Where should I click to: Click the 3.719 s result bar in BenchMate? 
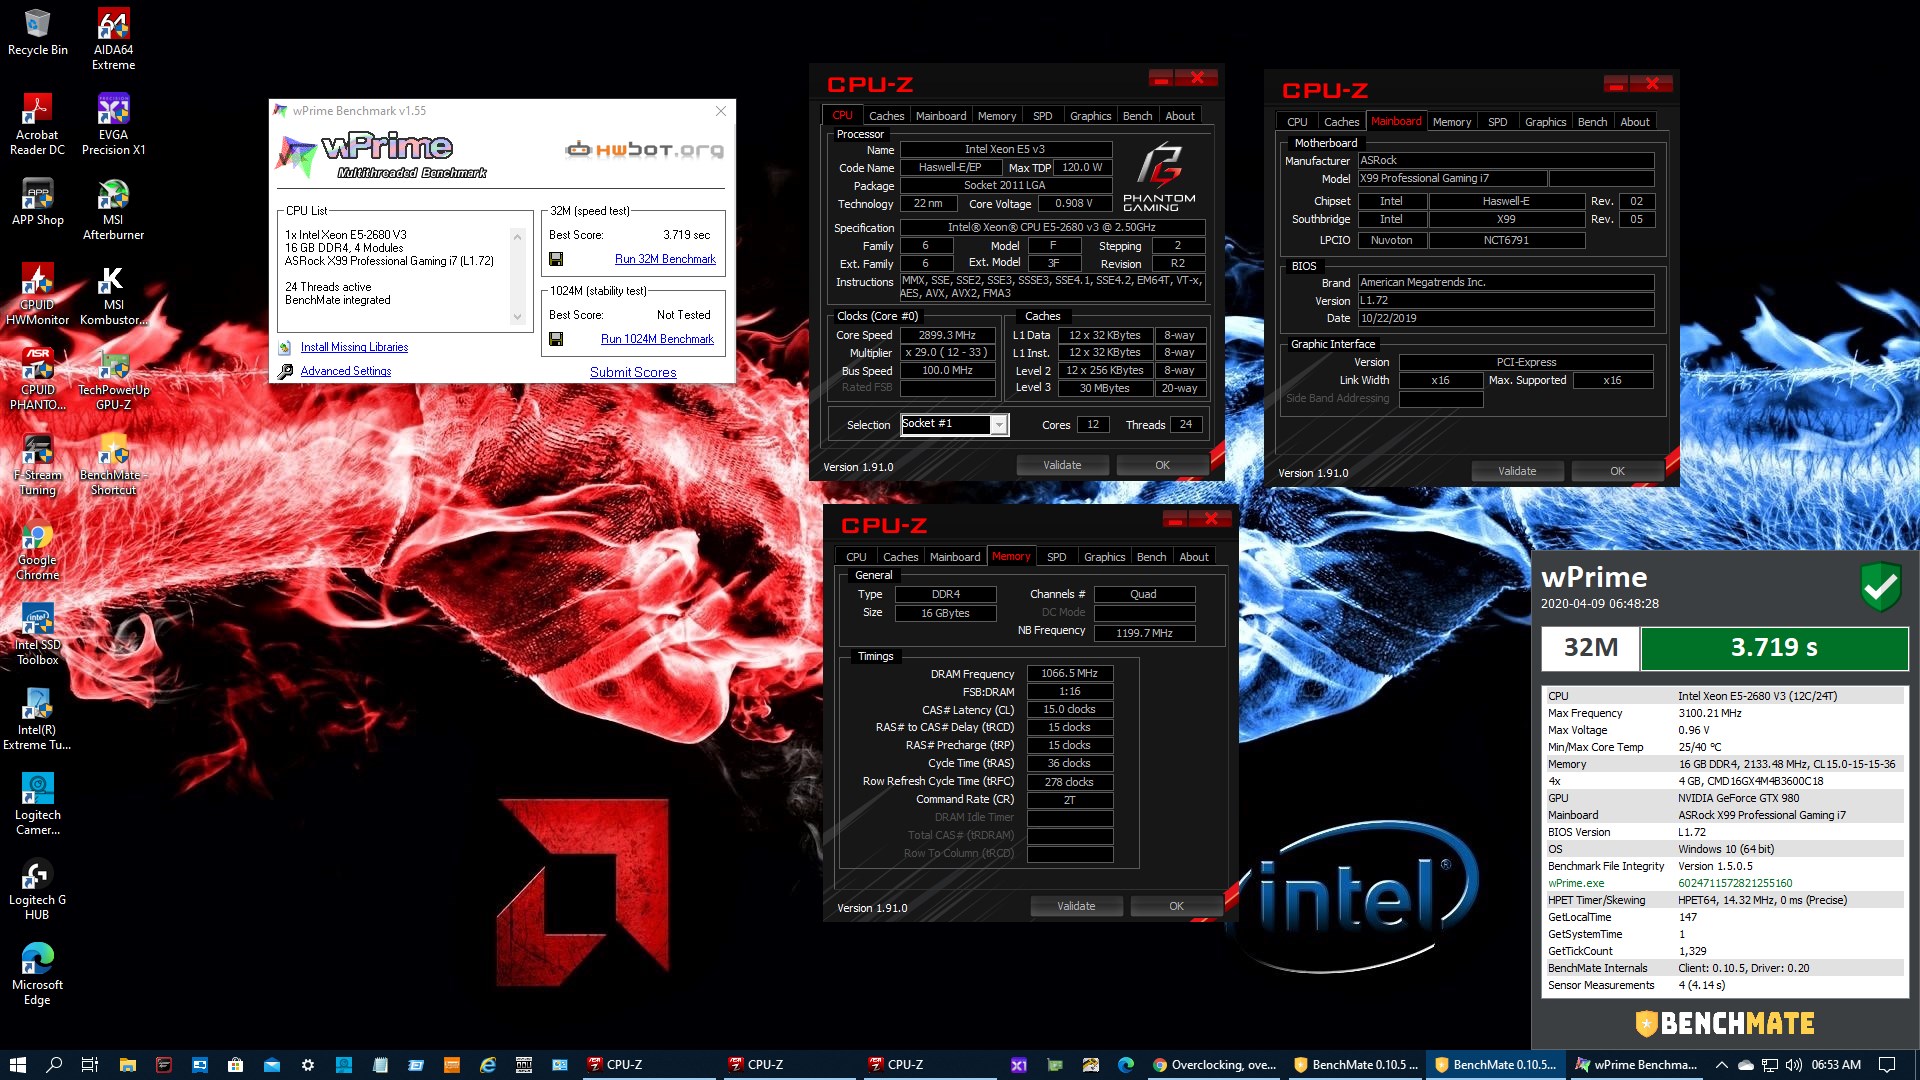[x=1774, y=648]
